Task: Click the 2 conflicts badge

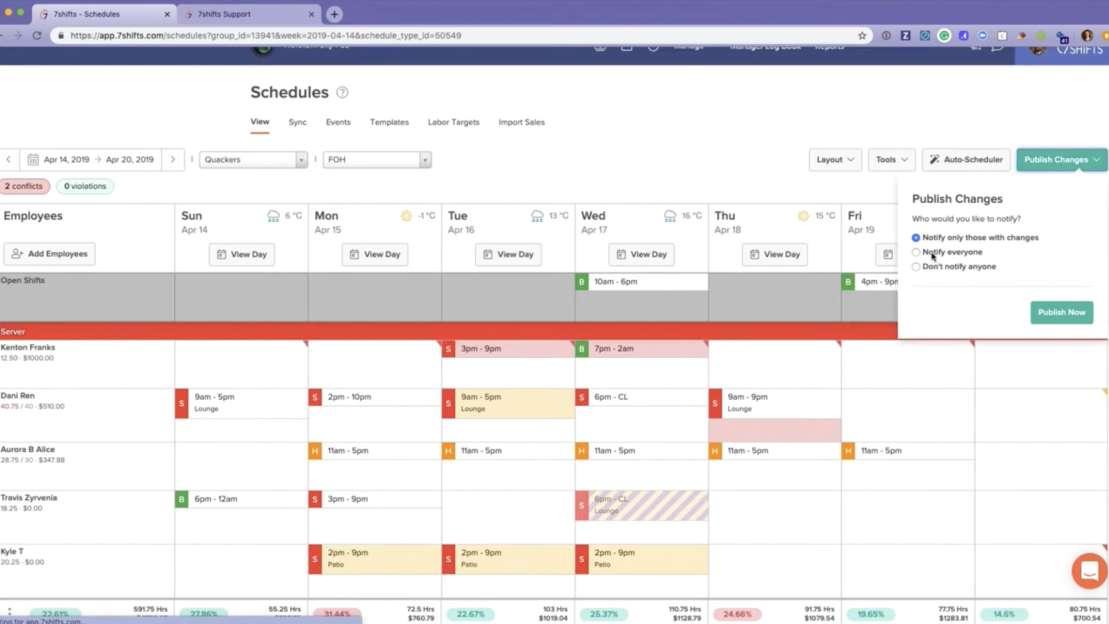Action: click(x=25, y=186)
